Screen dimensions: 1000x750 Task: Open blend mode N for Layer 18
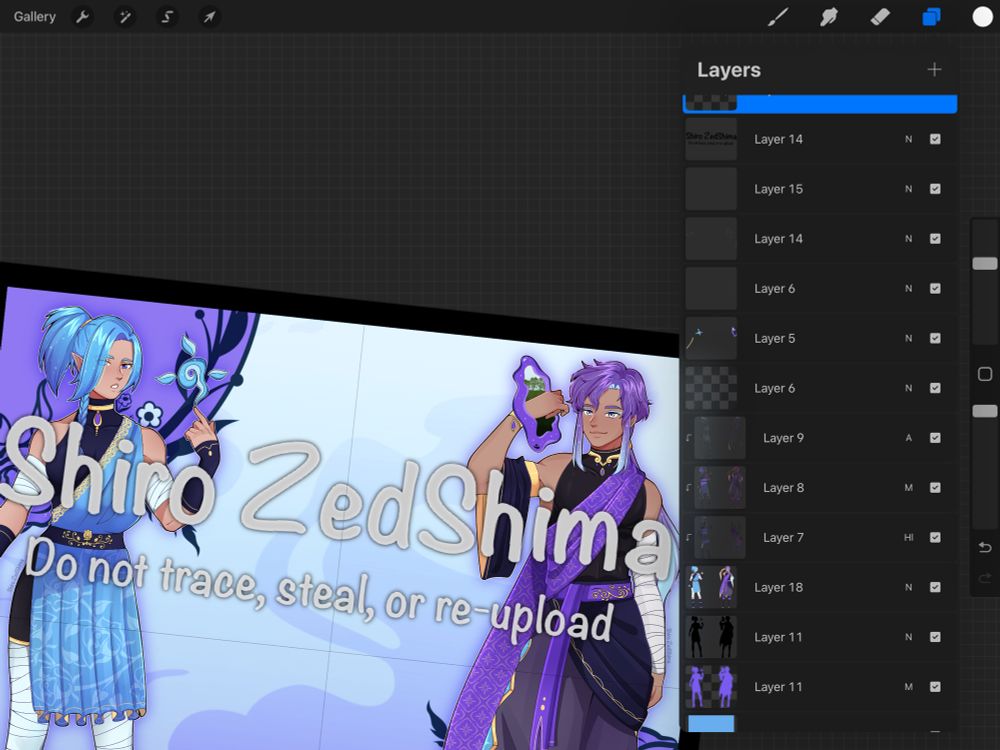908,587
